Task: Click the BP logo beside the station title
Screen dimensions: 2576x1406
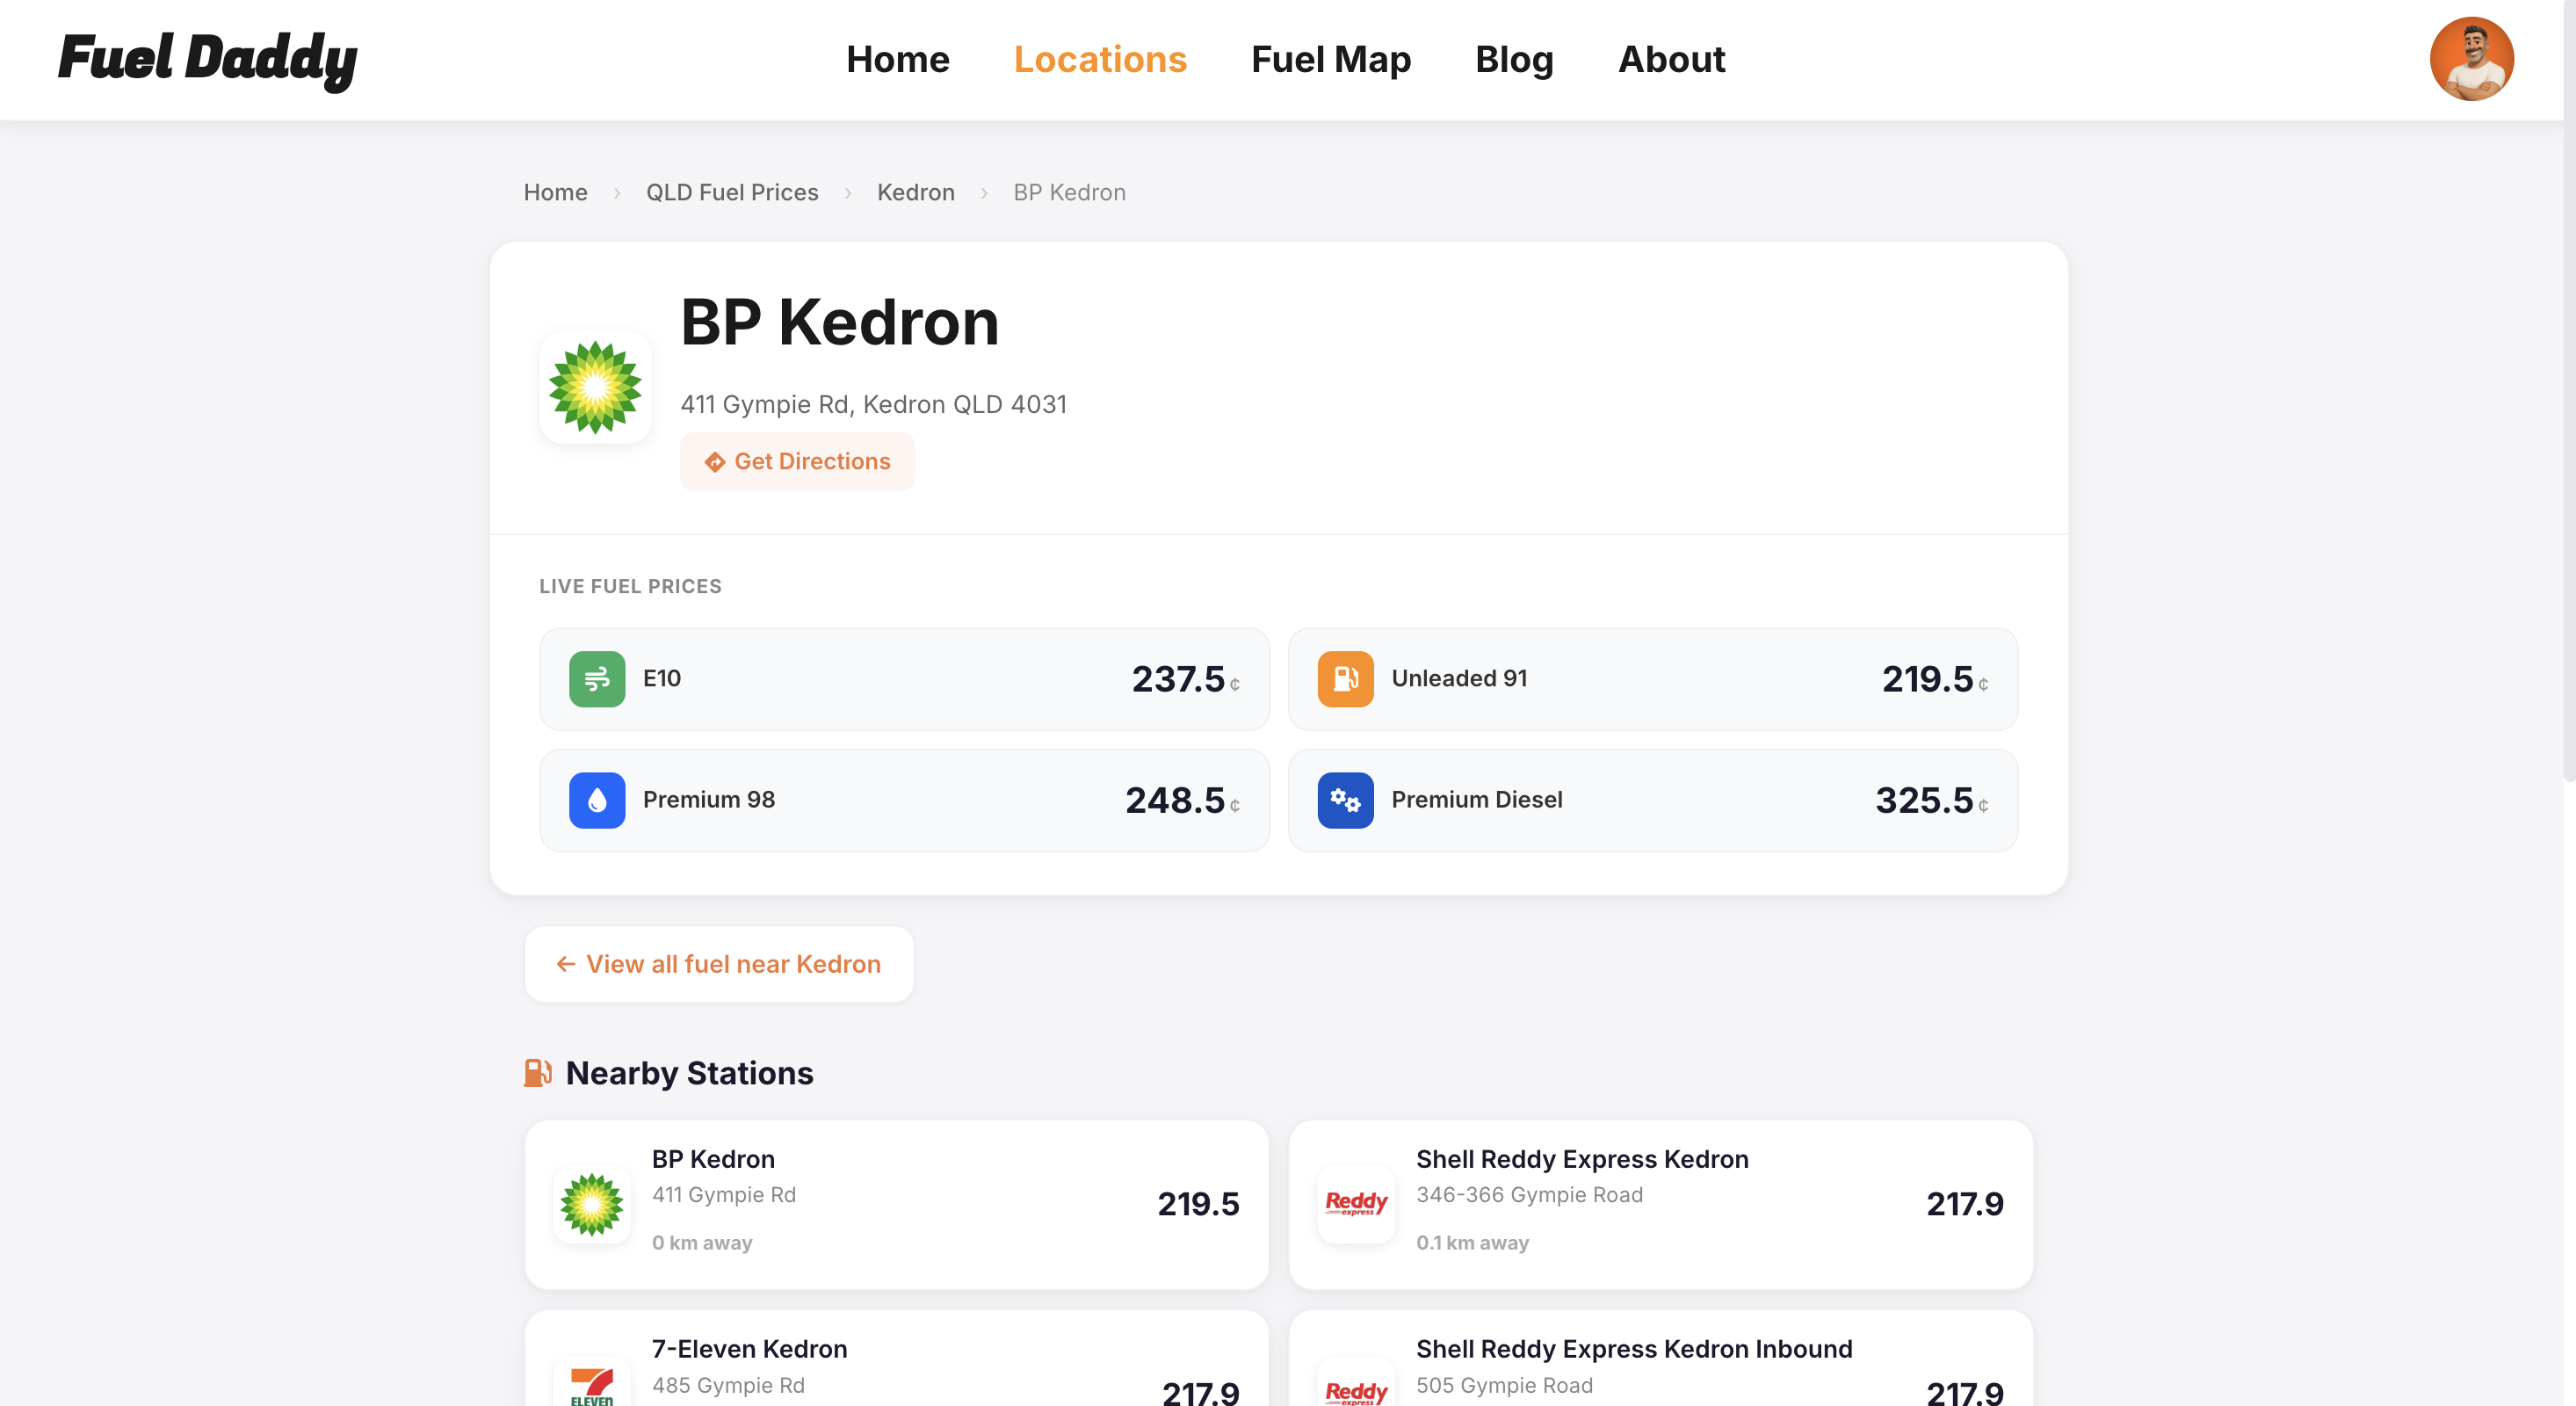Action: click(x=595, y=387)
